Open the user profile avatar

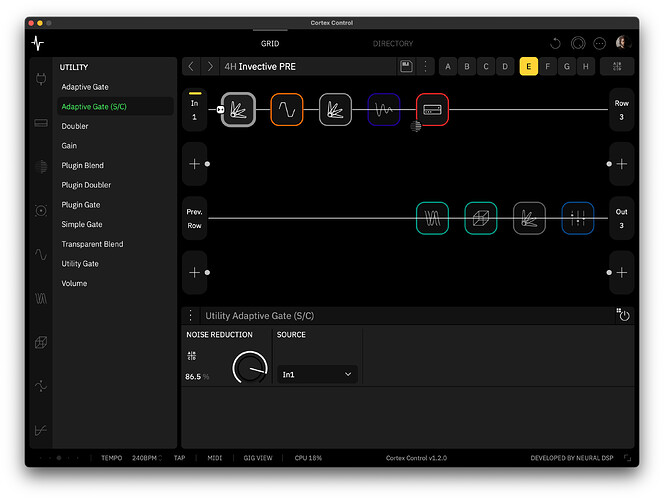coord(622,42)
